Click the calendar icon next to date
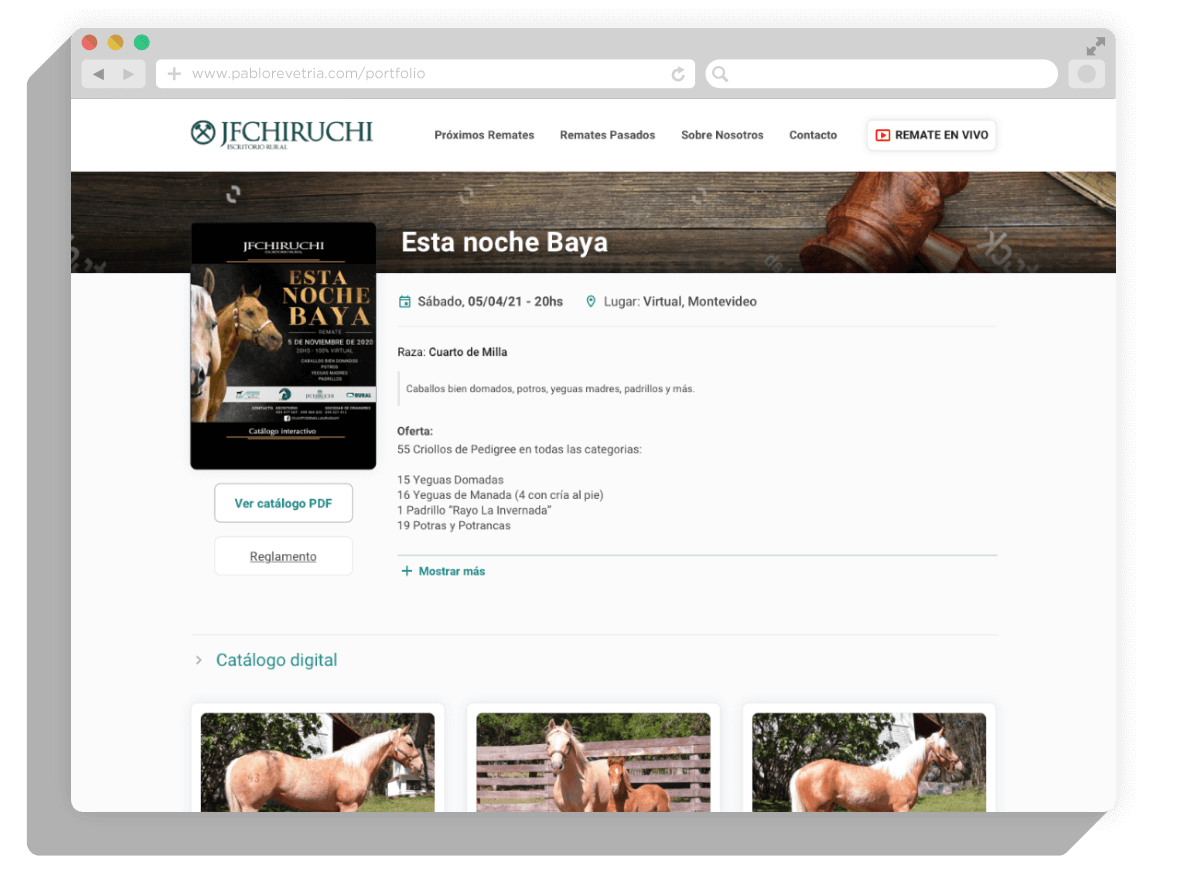 pyautogui.click(x=405, y=302)
